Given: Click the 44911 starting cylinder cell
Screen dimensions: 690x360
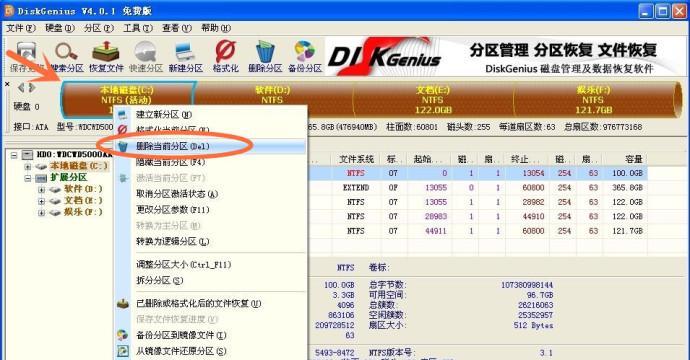Looking at the screenshot, I should click(x=436, y=231).
